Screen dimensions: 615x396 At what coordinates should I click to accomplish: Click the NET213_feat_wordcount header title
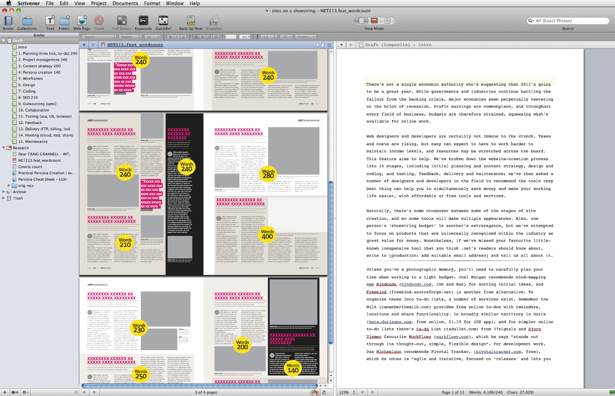tap(135, 45)
